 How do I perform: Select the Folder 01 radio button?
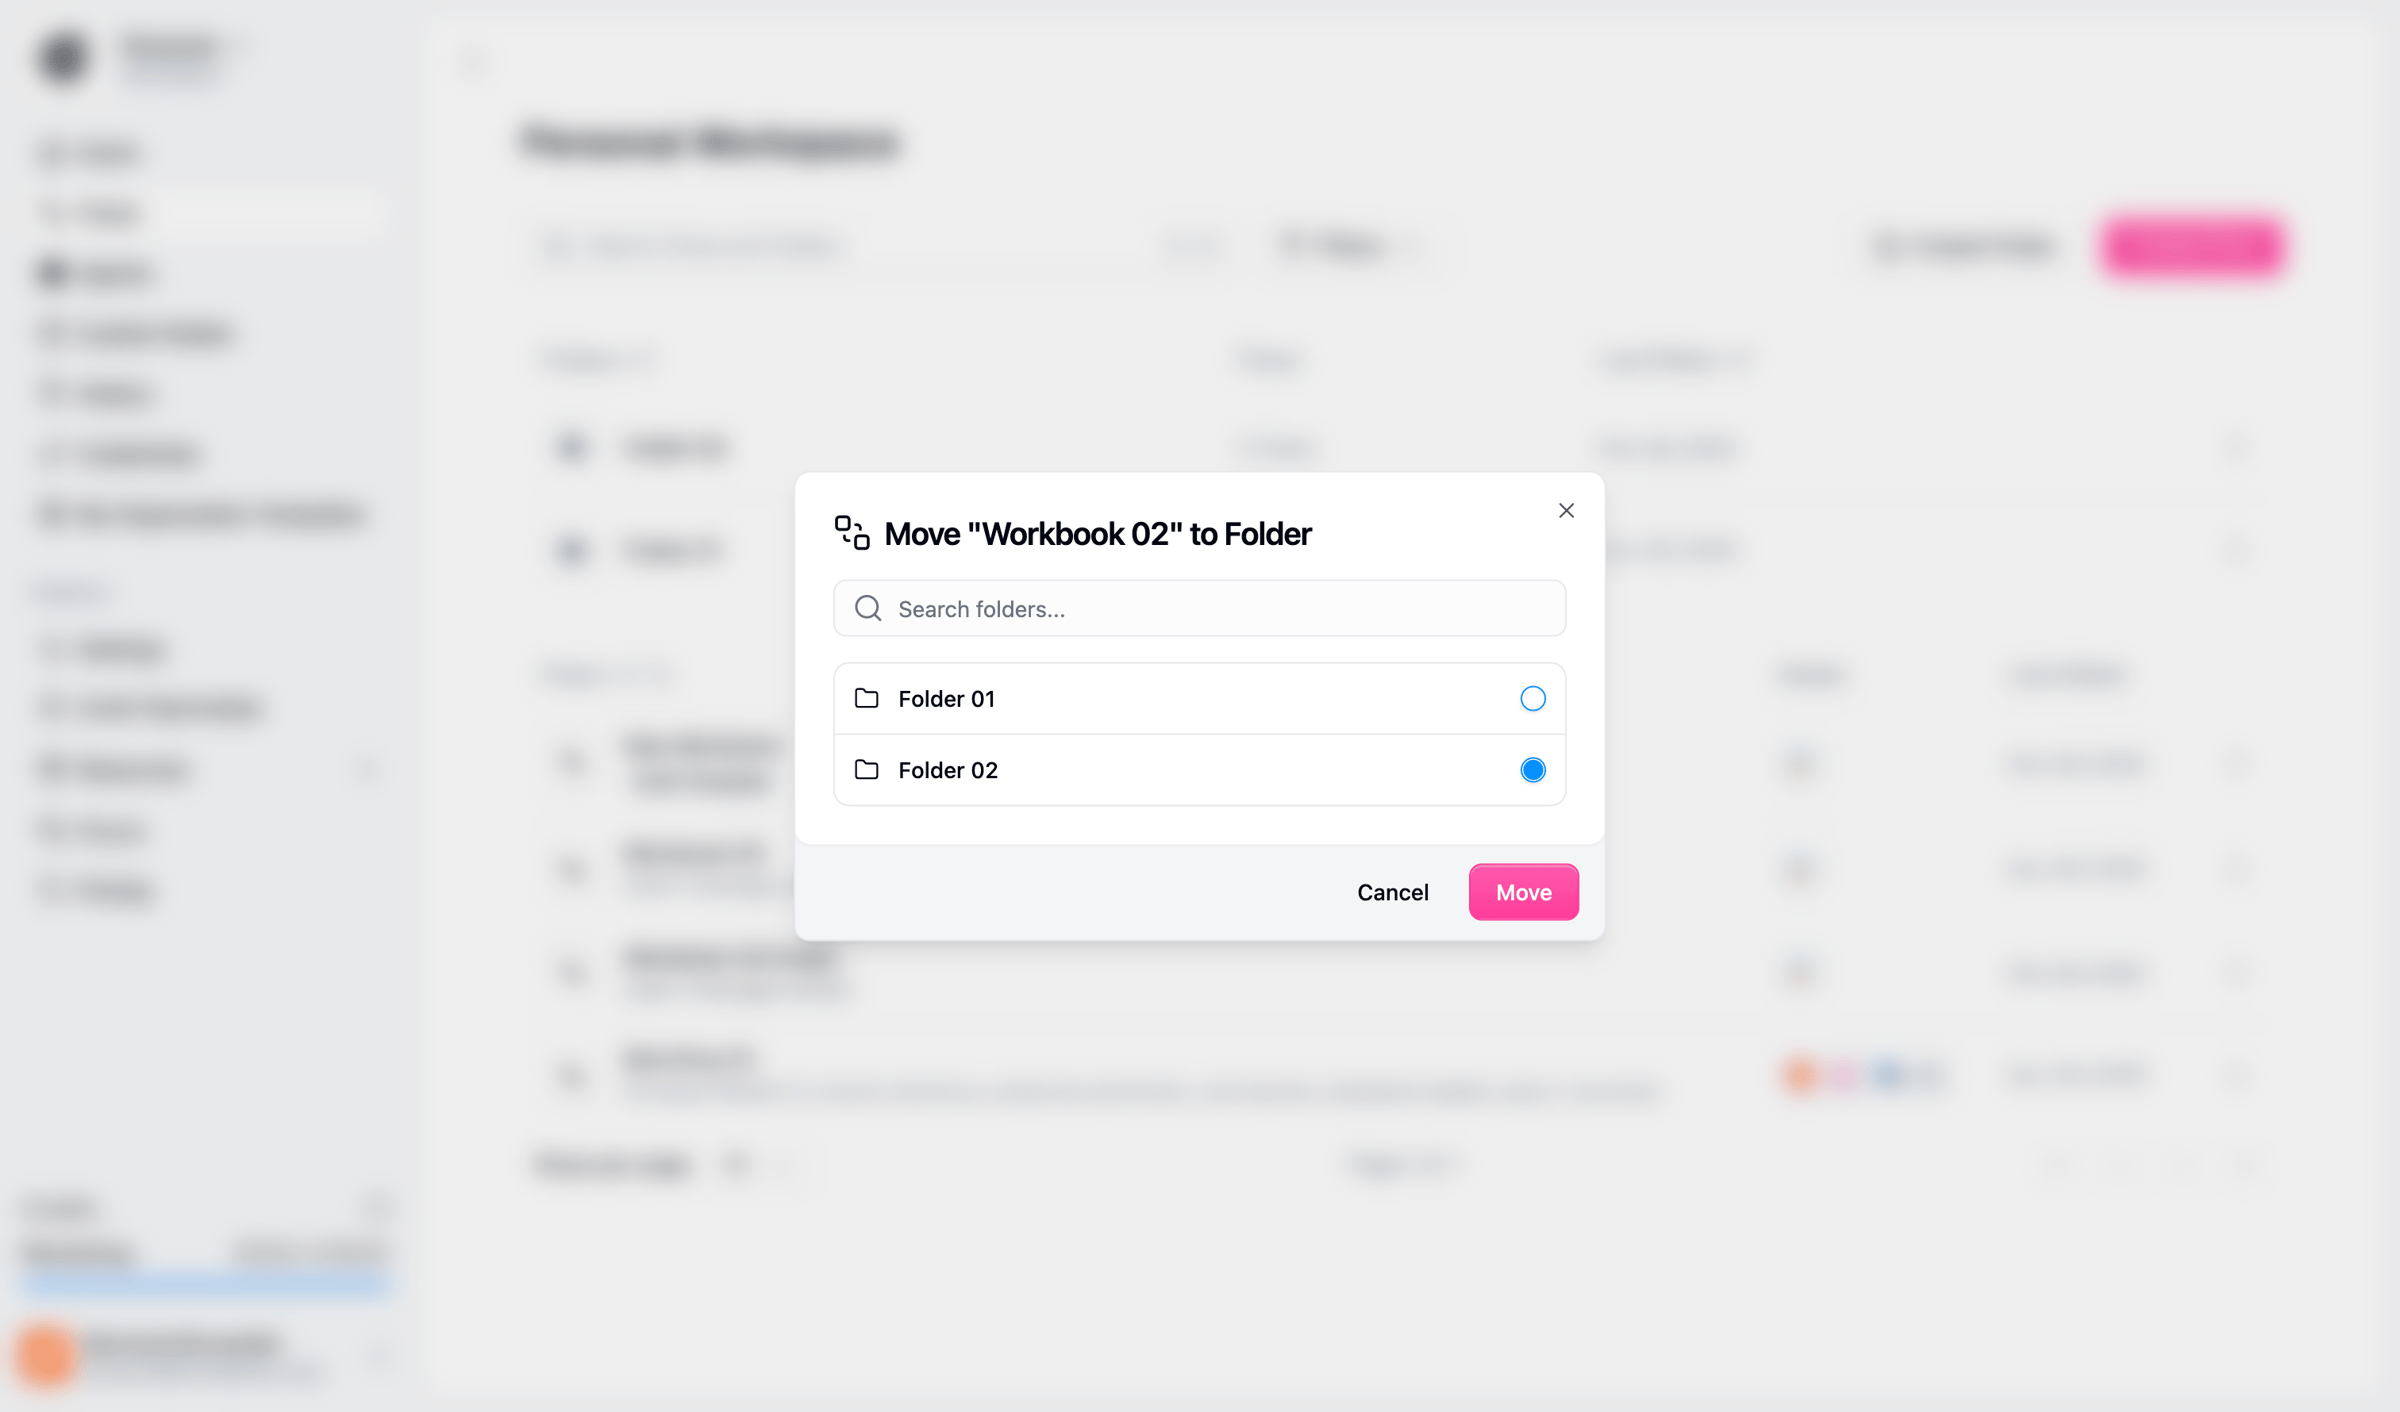pyautogui.click(x=1532, y=698)
